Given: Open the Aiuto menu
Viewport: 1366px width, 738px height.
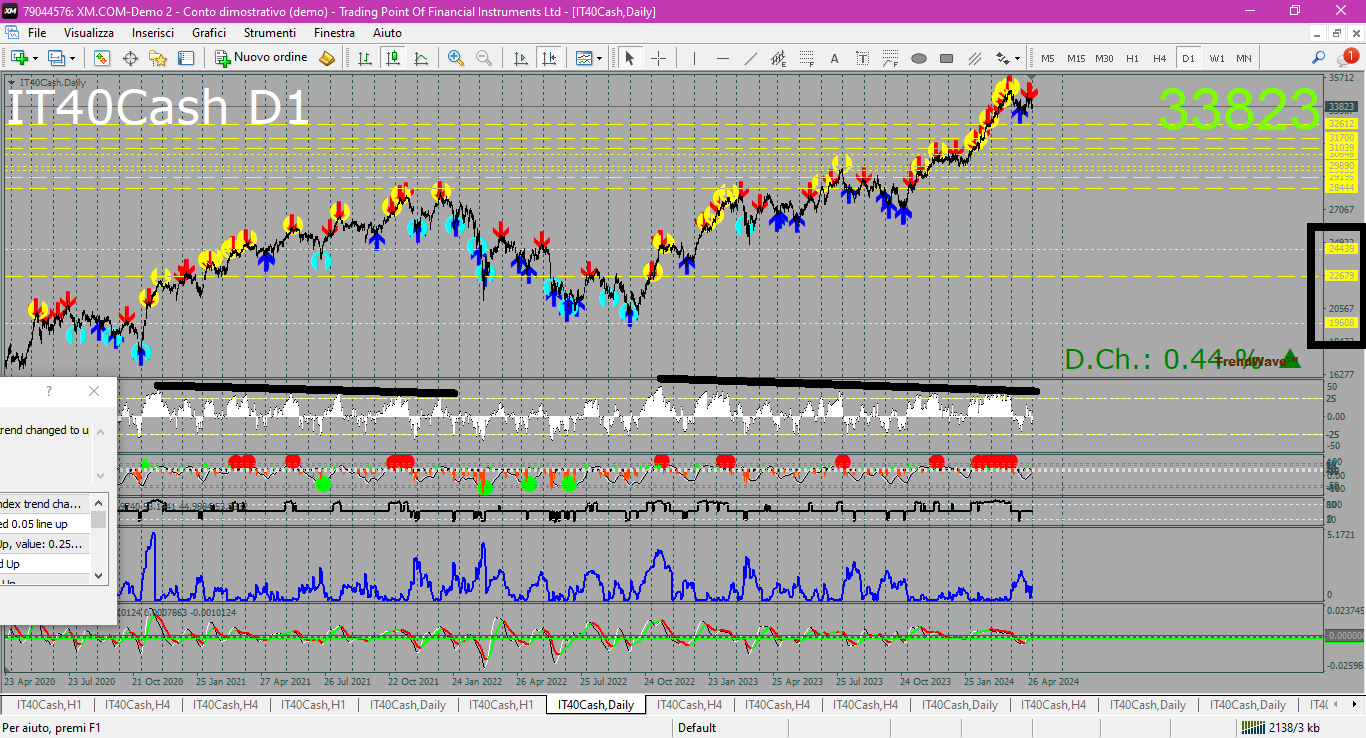Looking at the screenshot, I should pos(387,33).
